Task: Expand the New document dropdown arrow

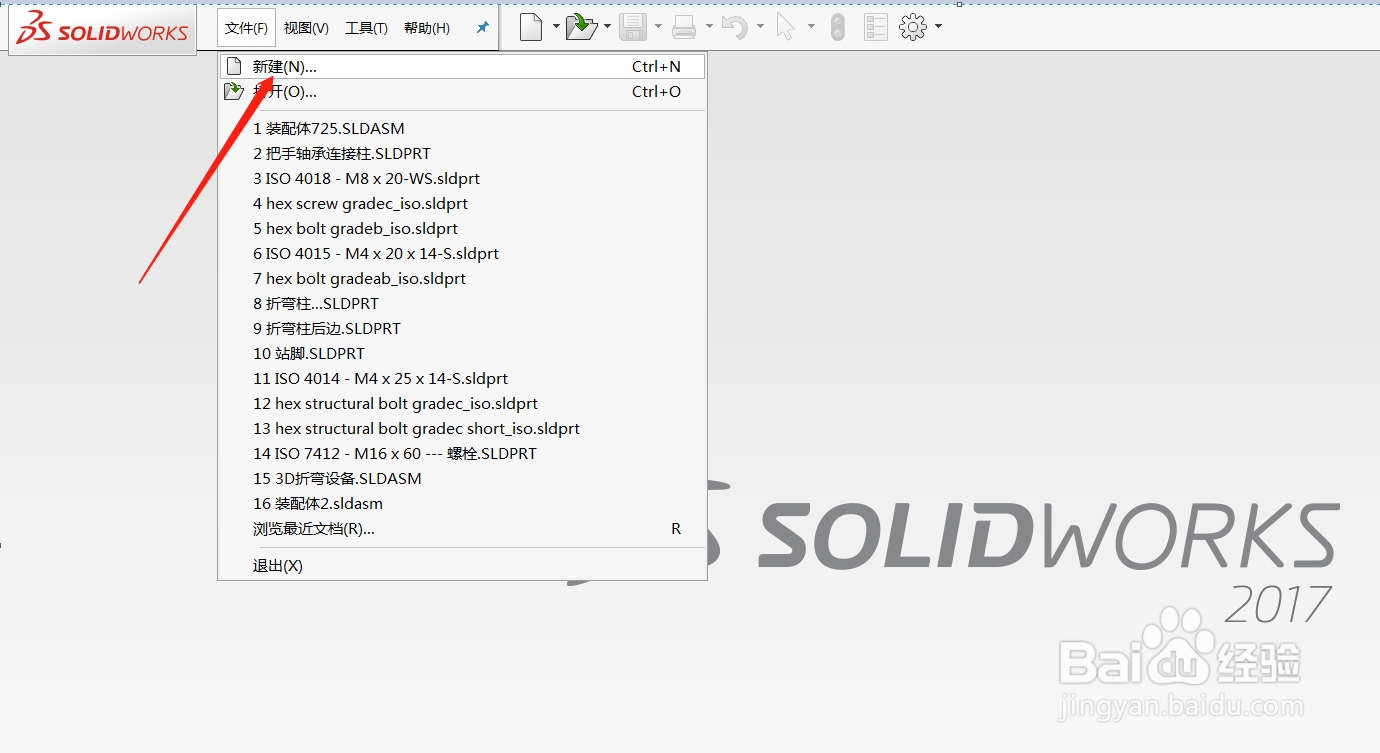Action: pos(556,27)
